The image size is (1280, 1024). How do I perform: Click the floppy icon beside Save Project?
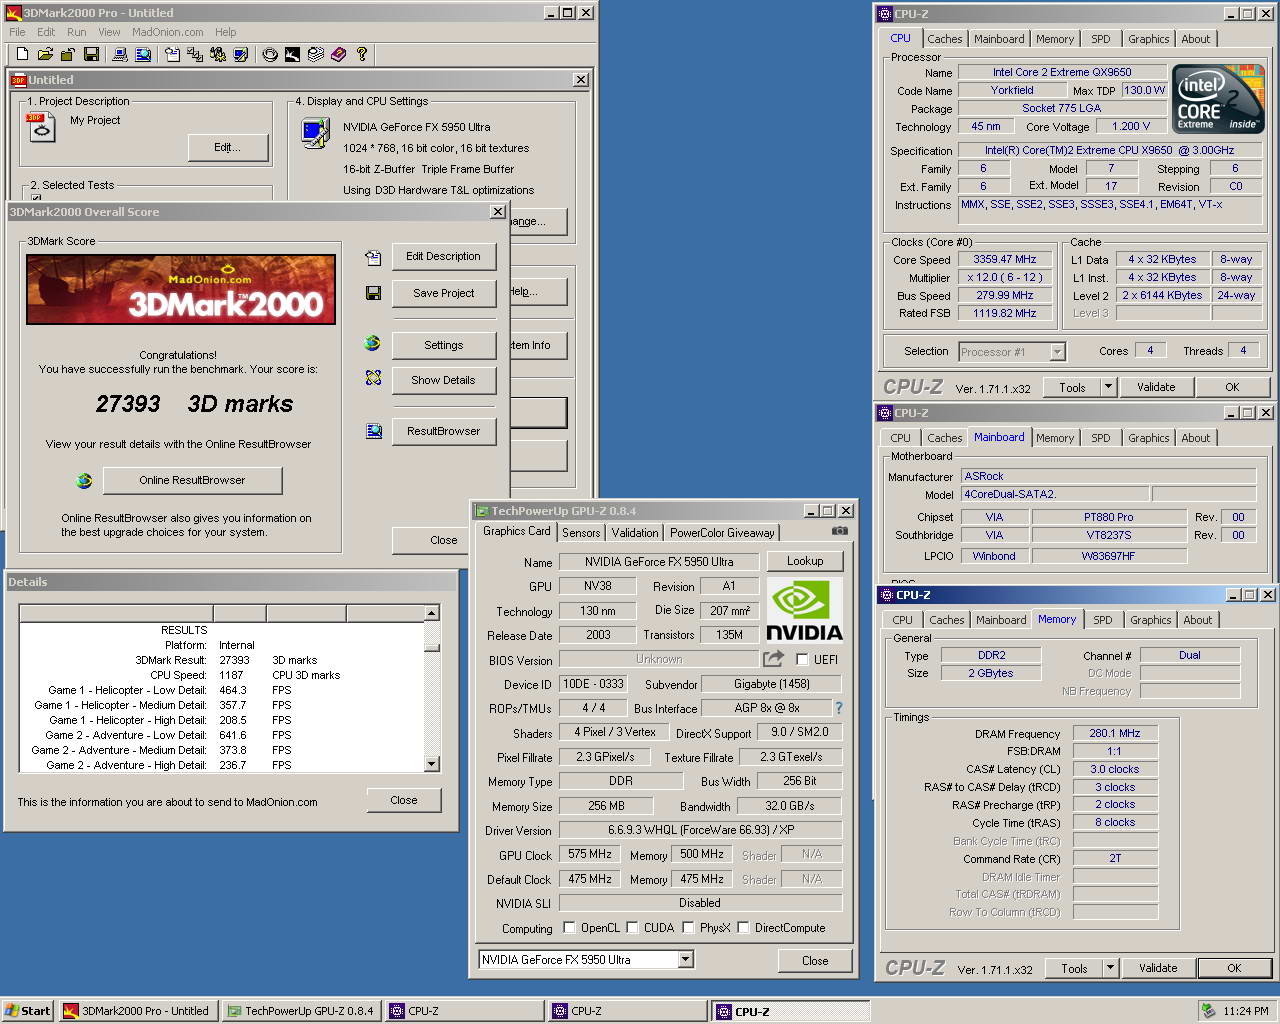coord(373,293)
